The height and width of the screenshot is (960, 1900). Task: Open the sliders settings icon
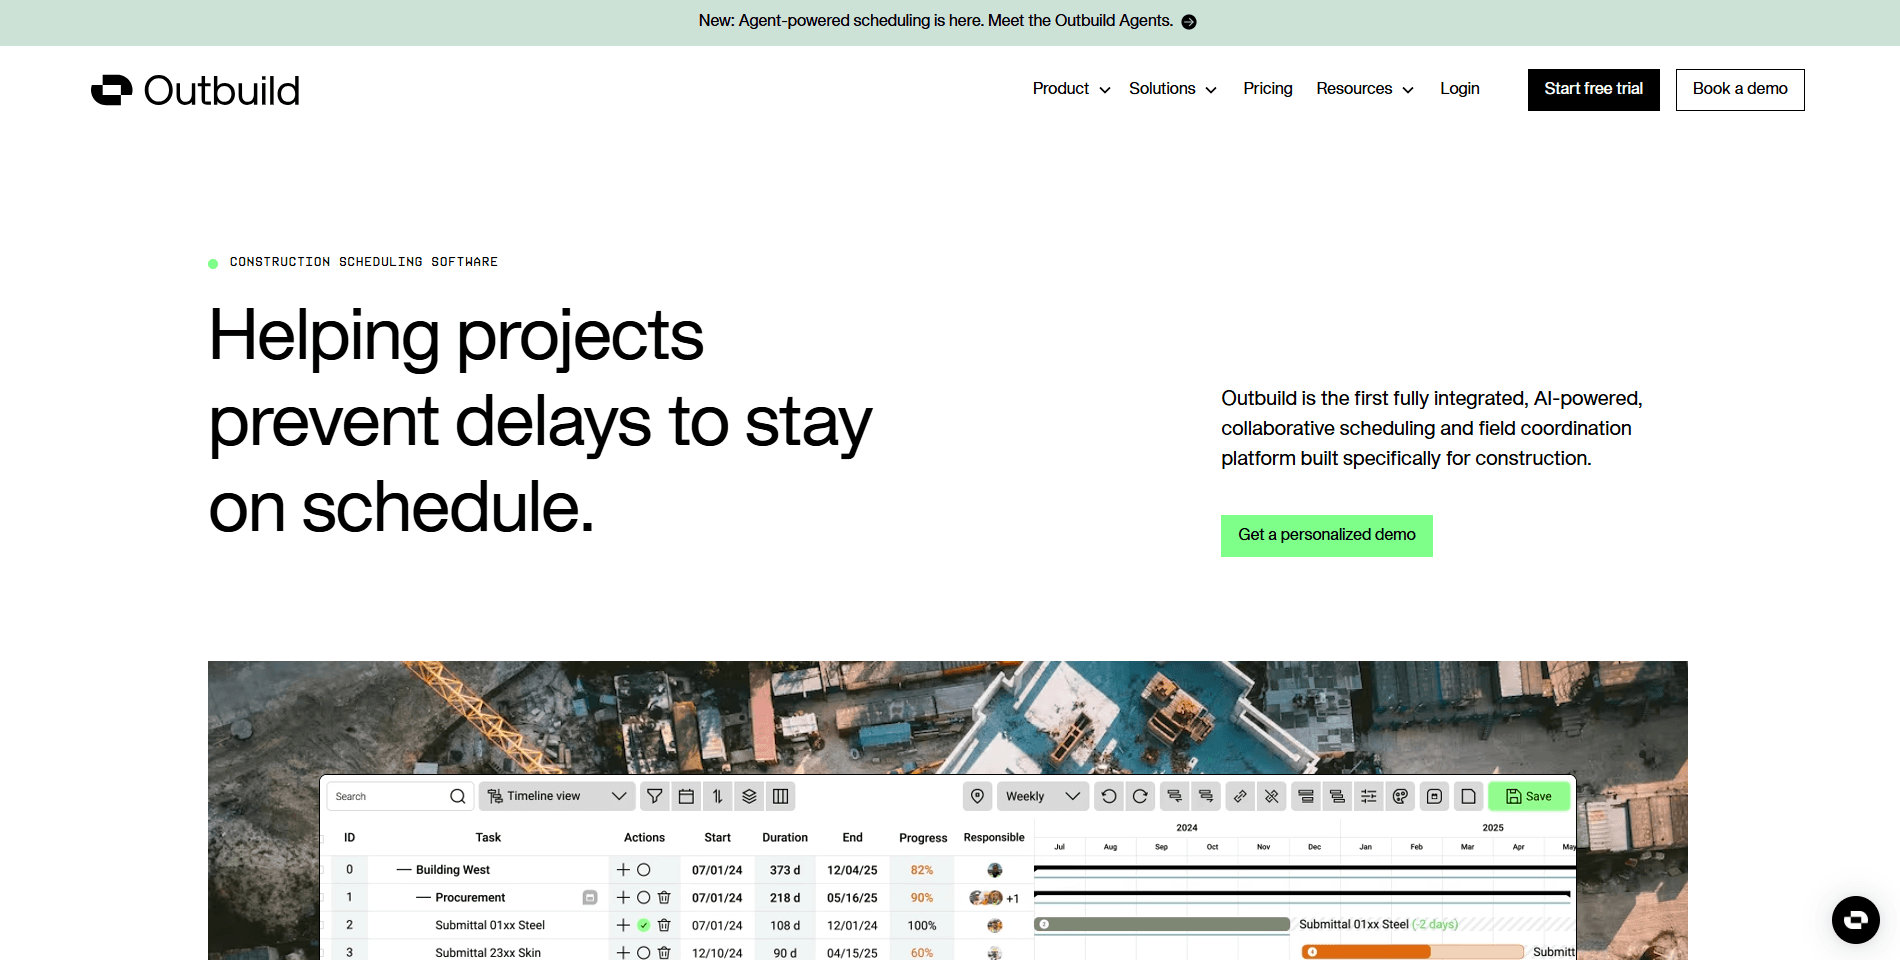pos(1369,796)
